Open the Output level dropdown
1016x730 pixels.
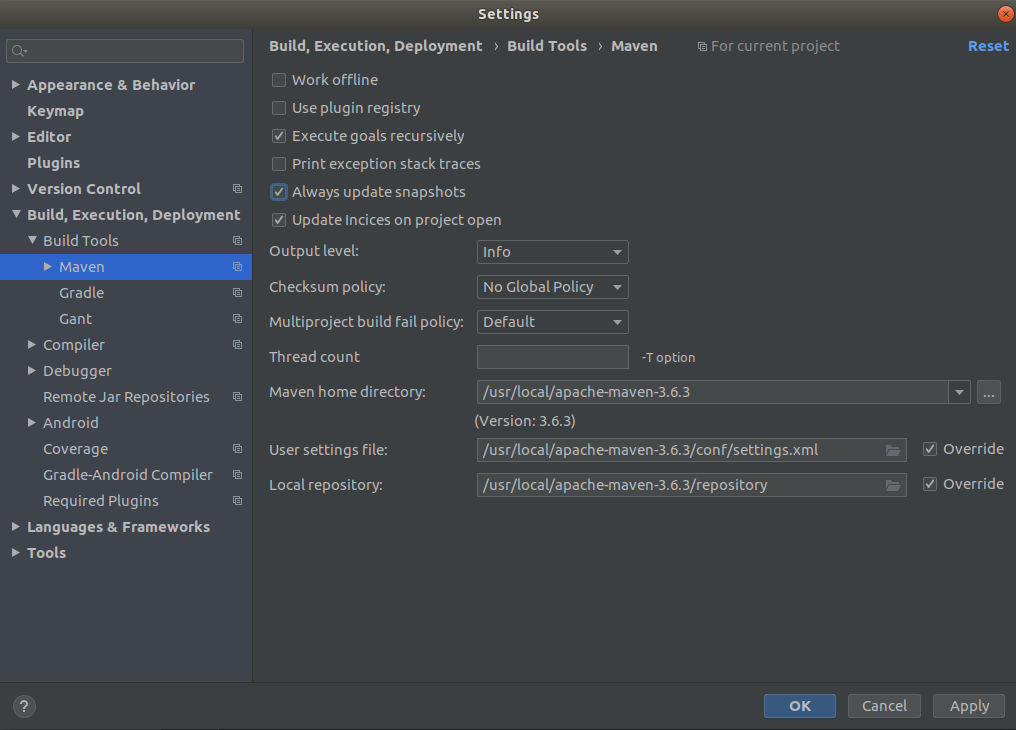[x=552, y=252]
